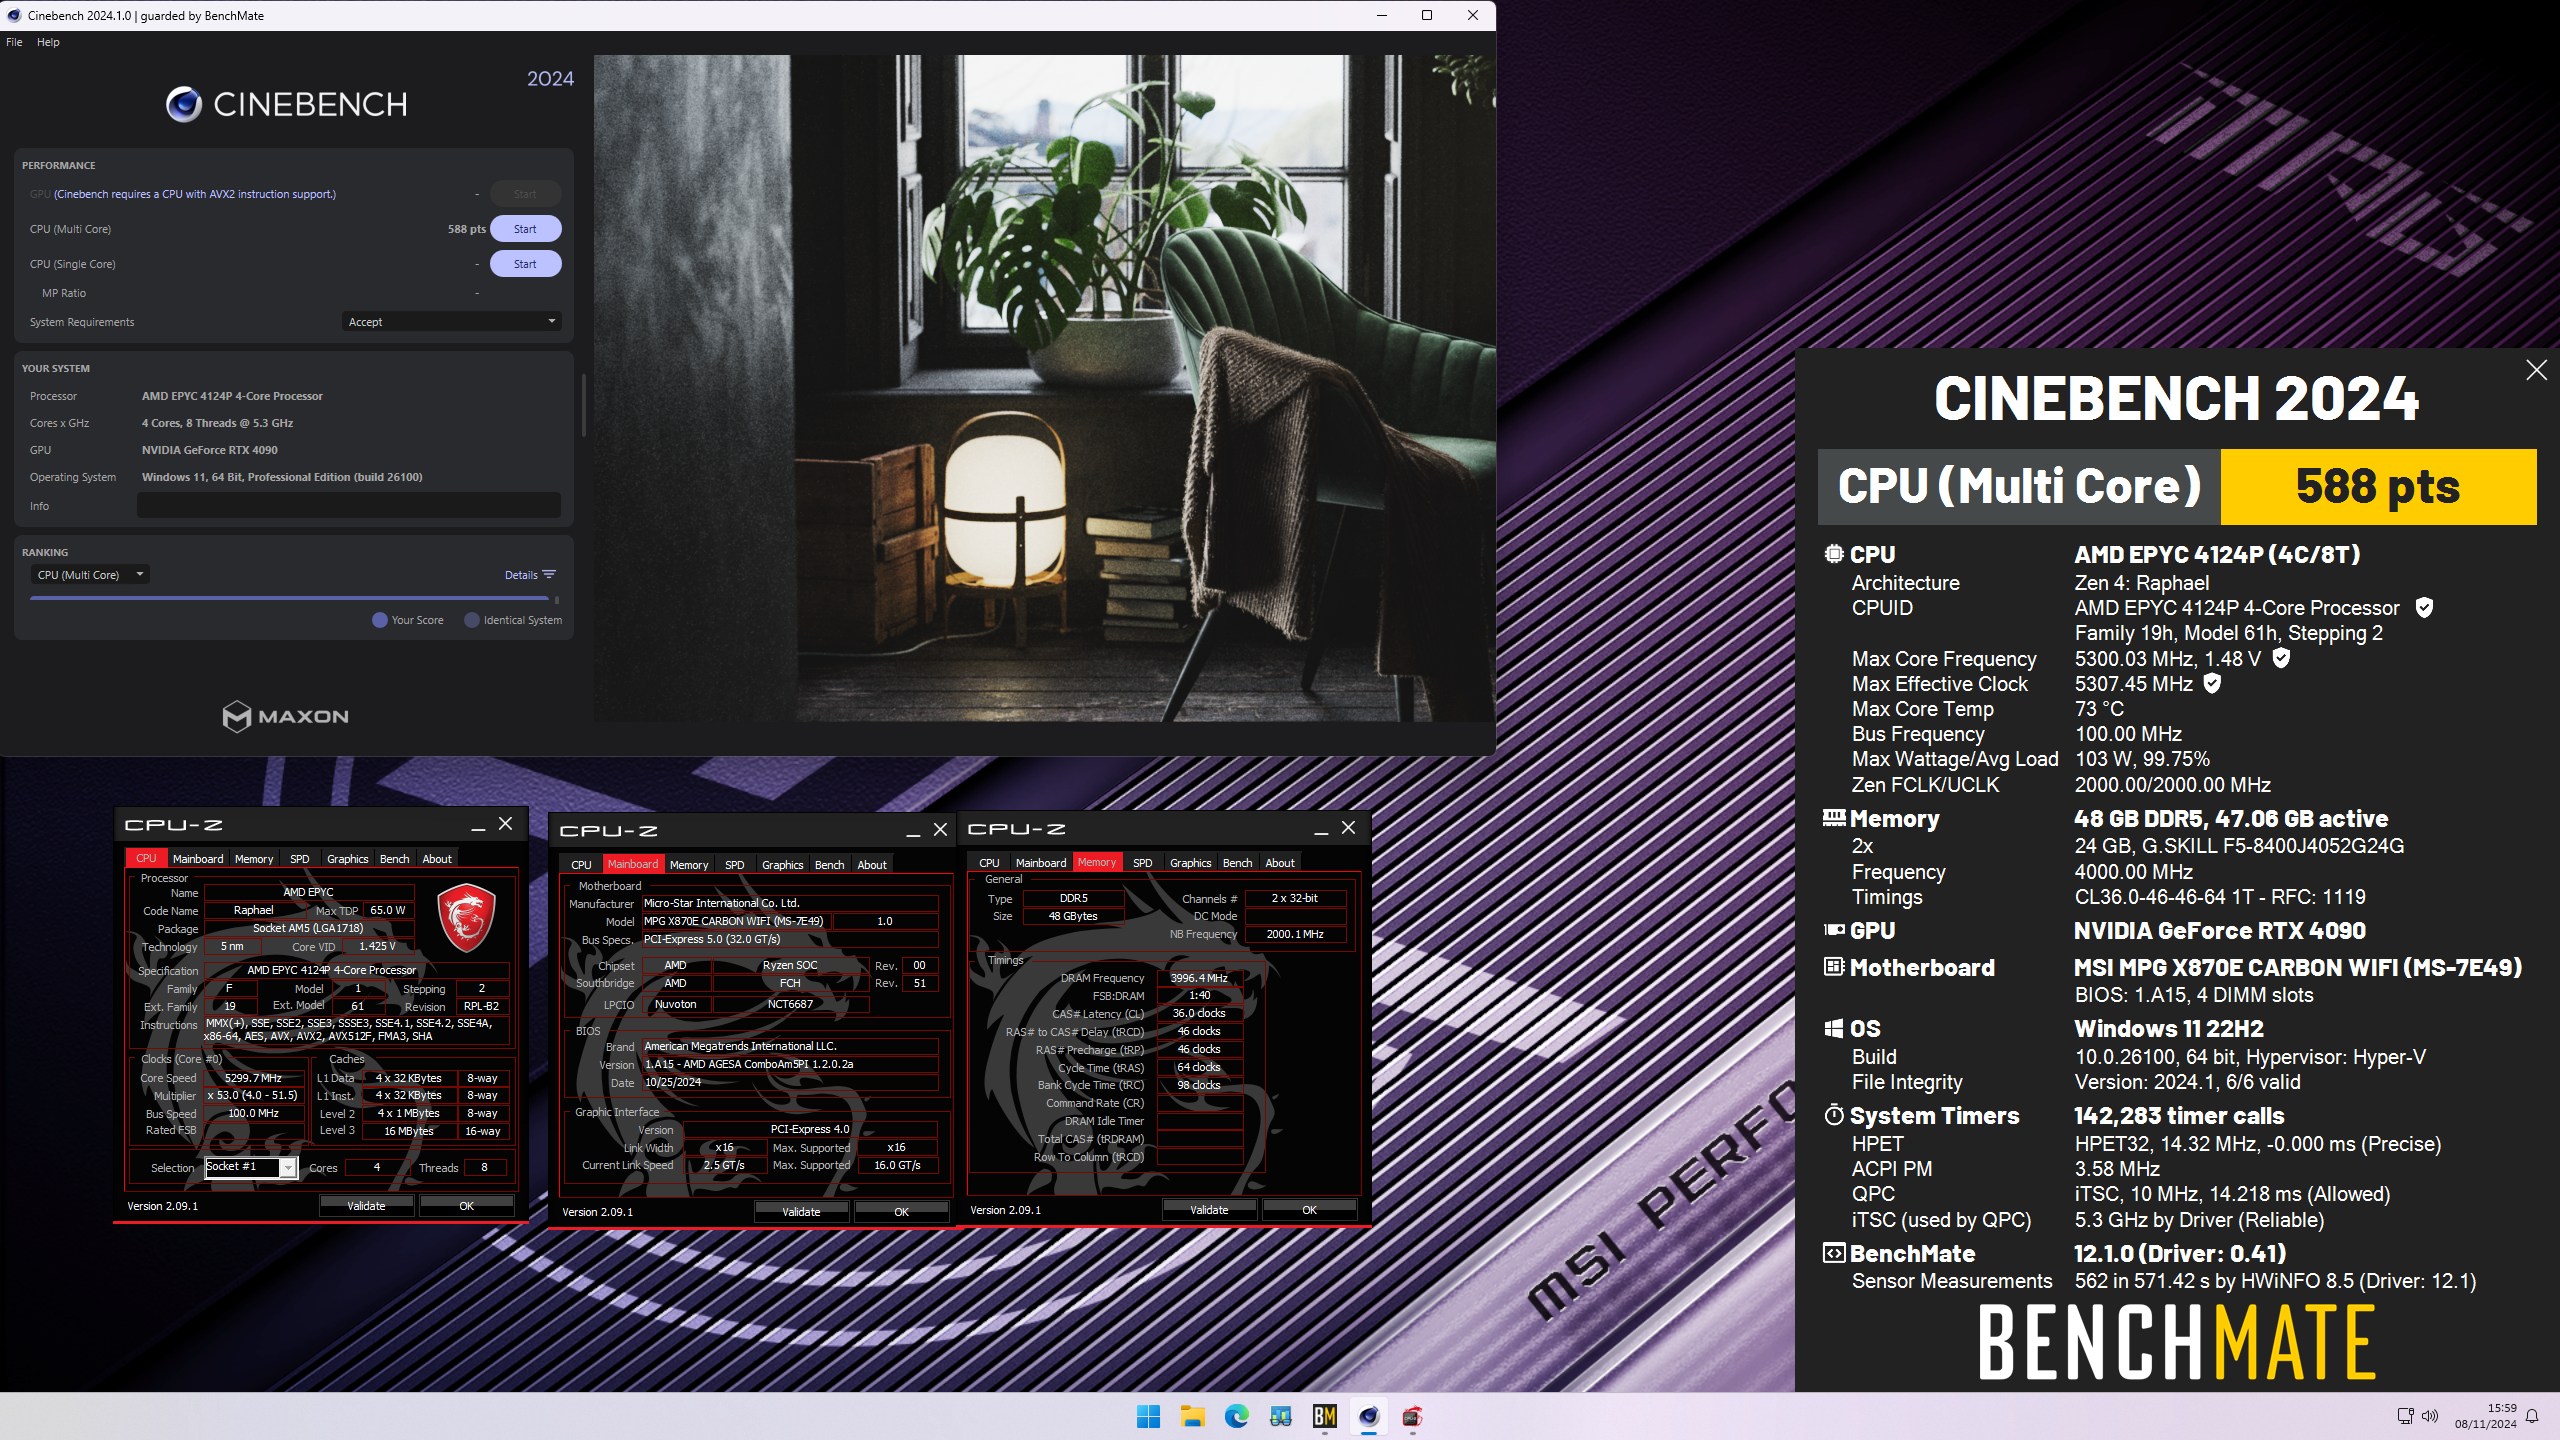Toggle the Your Score legend marker
This screenshot has height=1440, width=2560.
pos(380,620)
